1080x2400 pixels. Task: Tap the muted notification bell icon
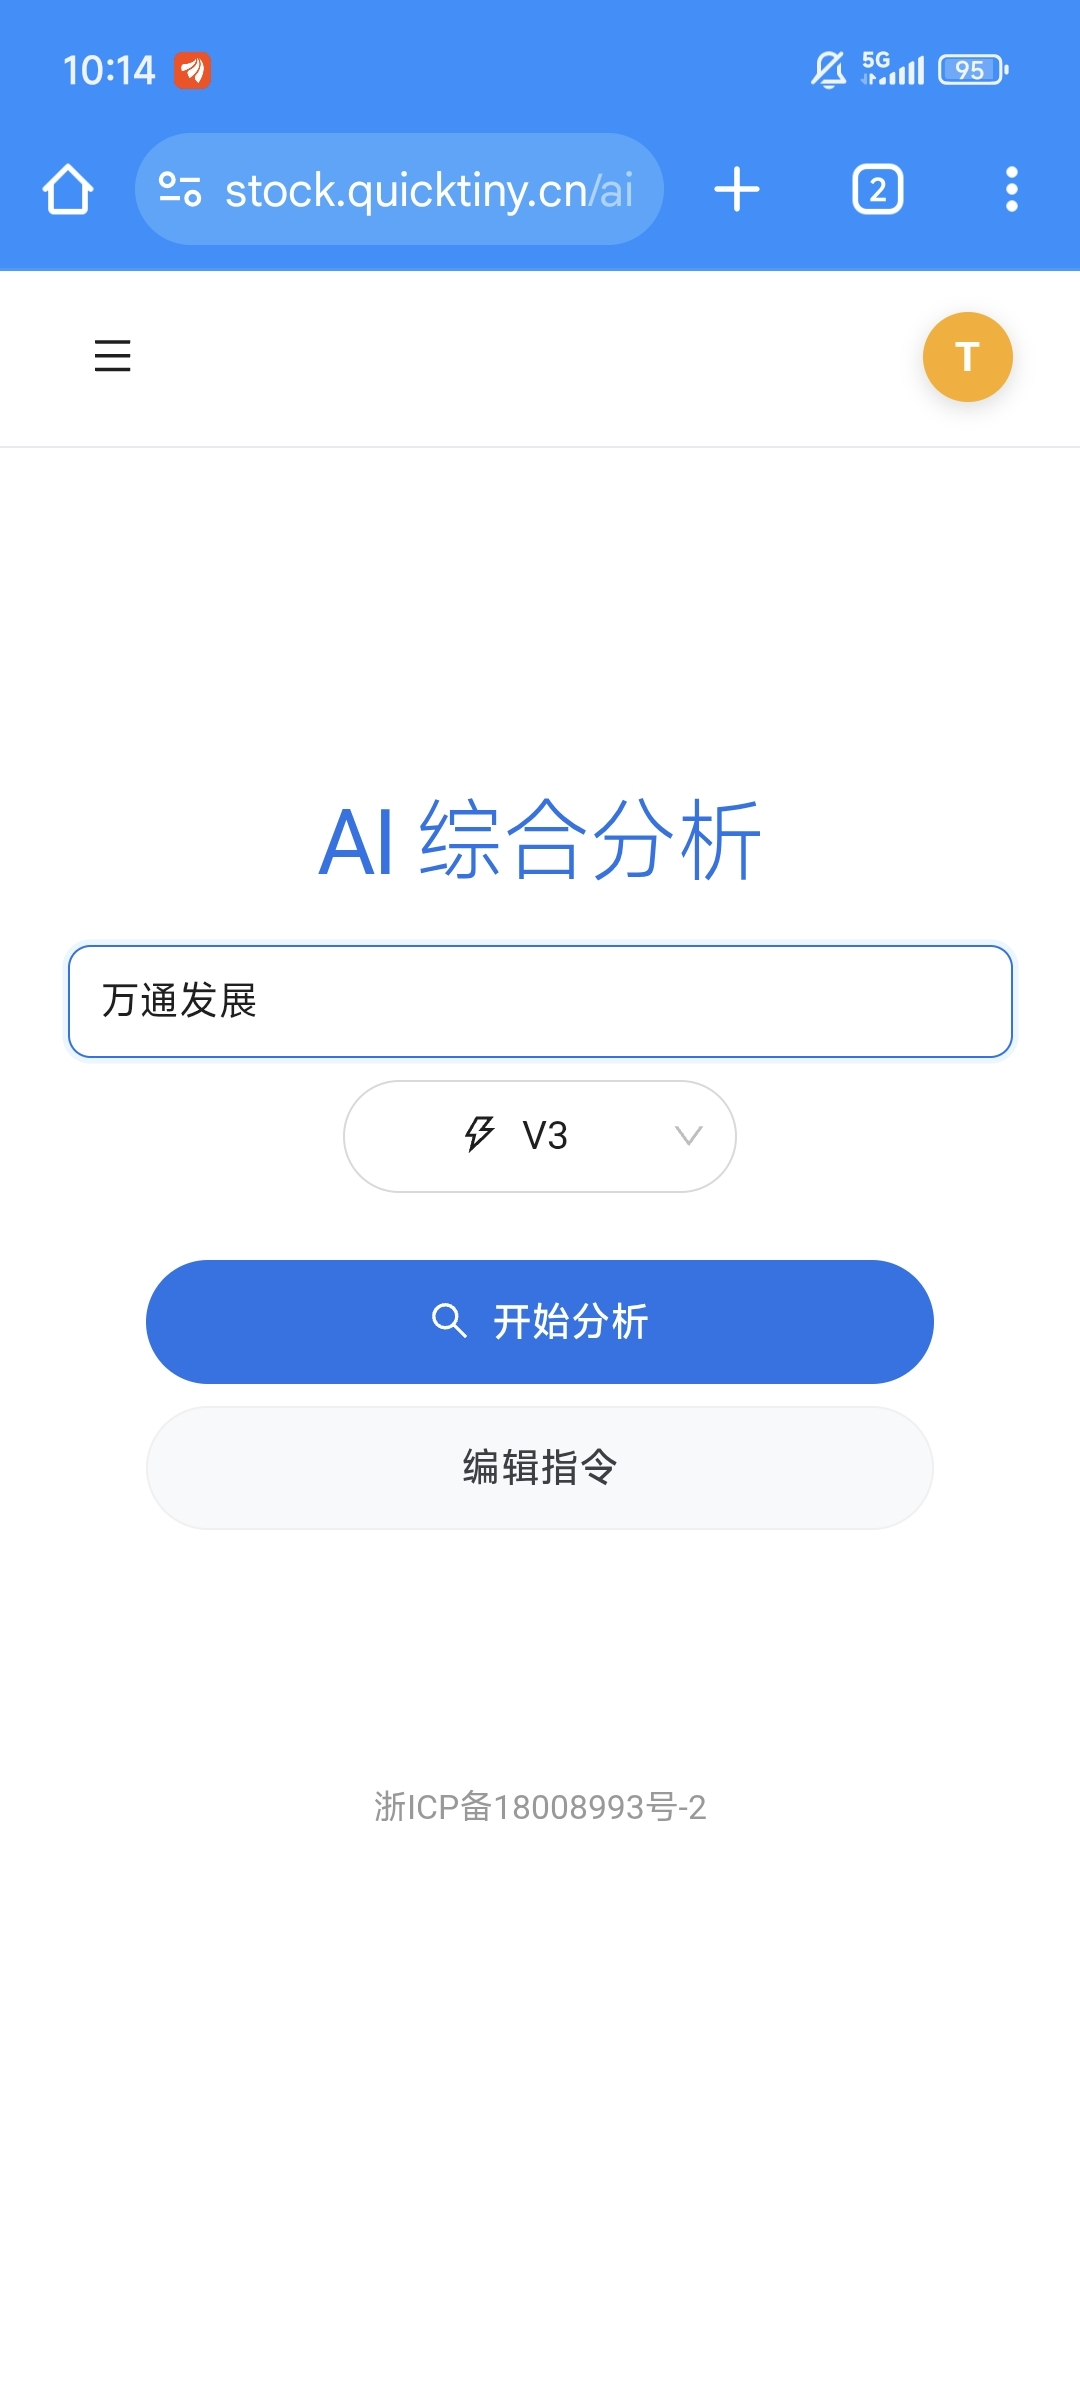[828, 70]
